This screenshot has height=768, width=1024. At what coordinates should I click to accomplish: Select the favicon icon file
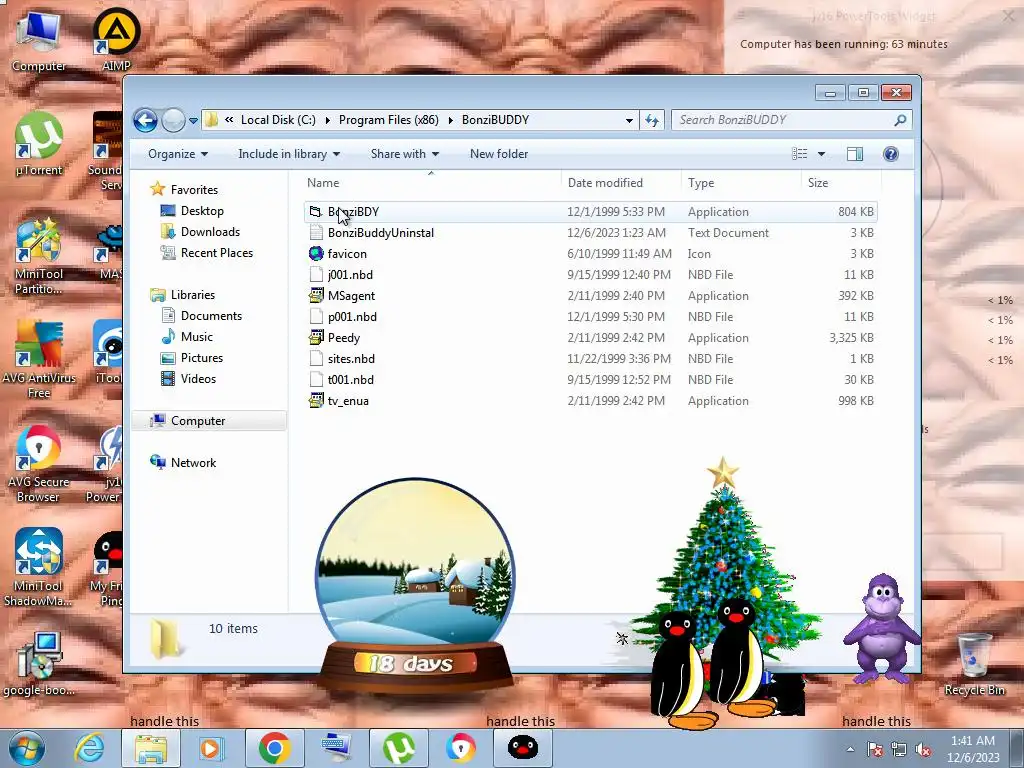click(x=590, y=253)
